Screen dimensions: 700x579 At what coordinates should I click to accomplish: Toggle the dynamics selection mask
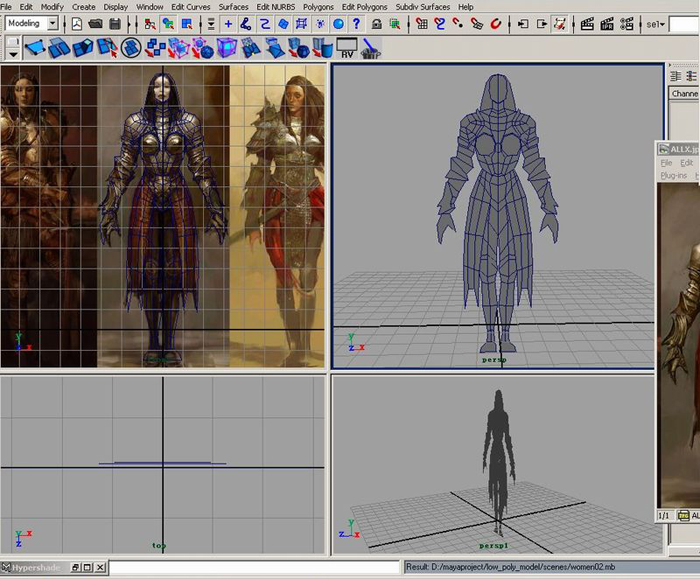point(320,24)
